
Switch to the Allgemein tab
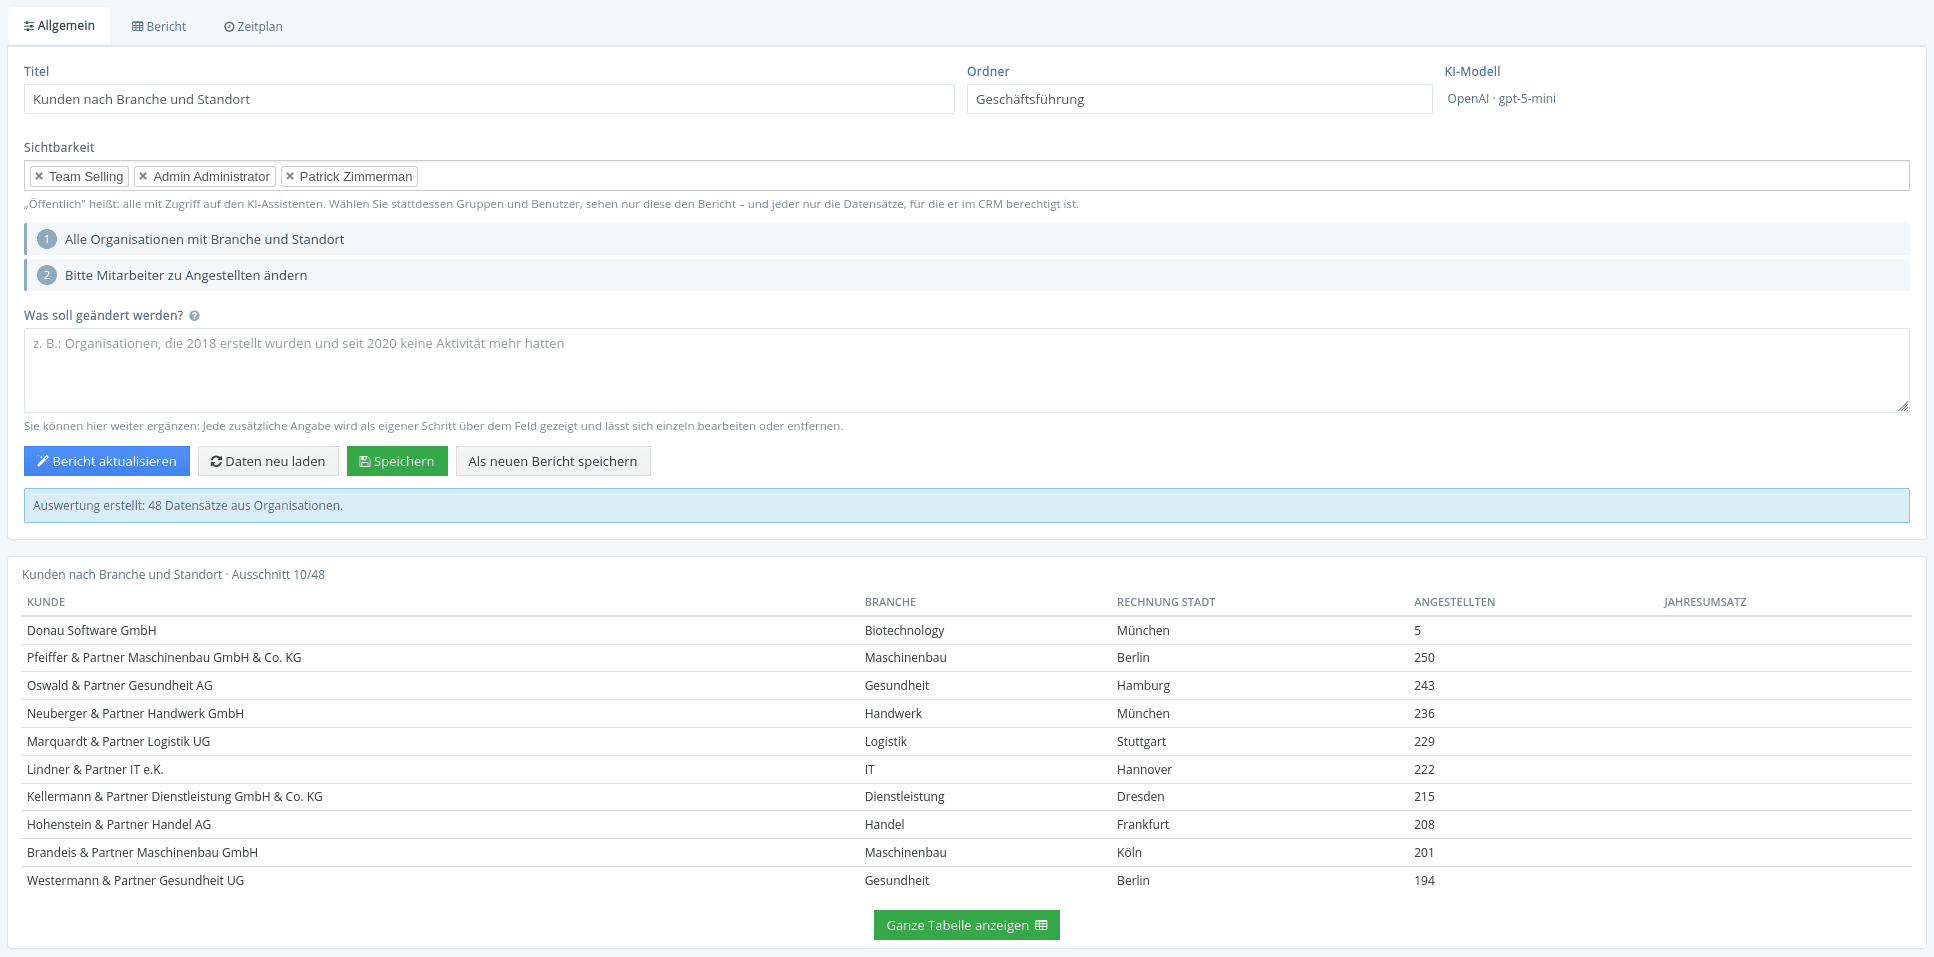[x=59, y=26]
